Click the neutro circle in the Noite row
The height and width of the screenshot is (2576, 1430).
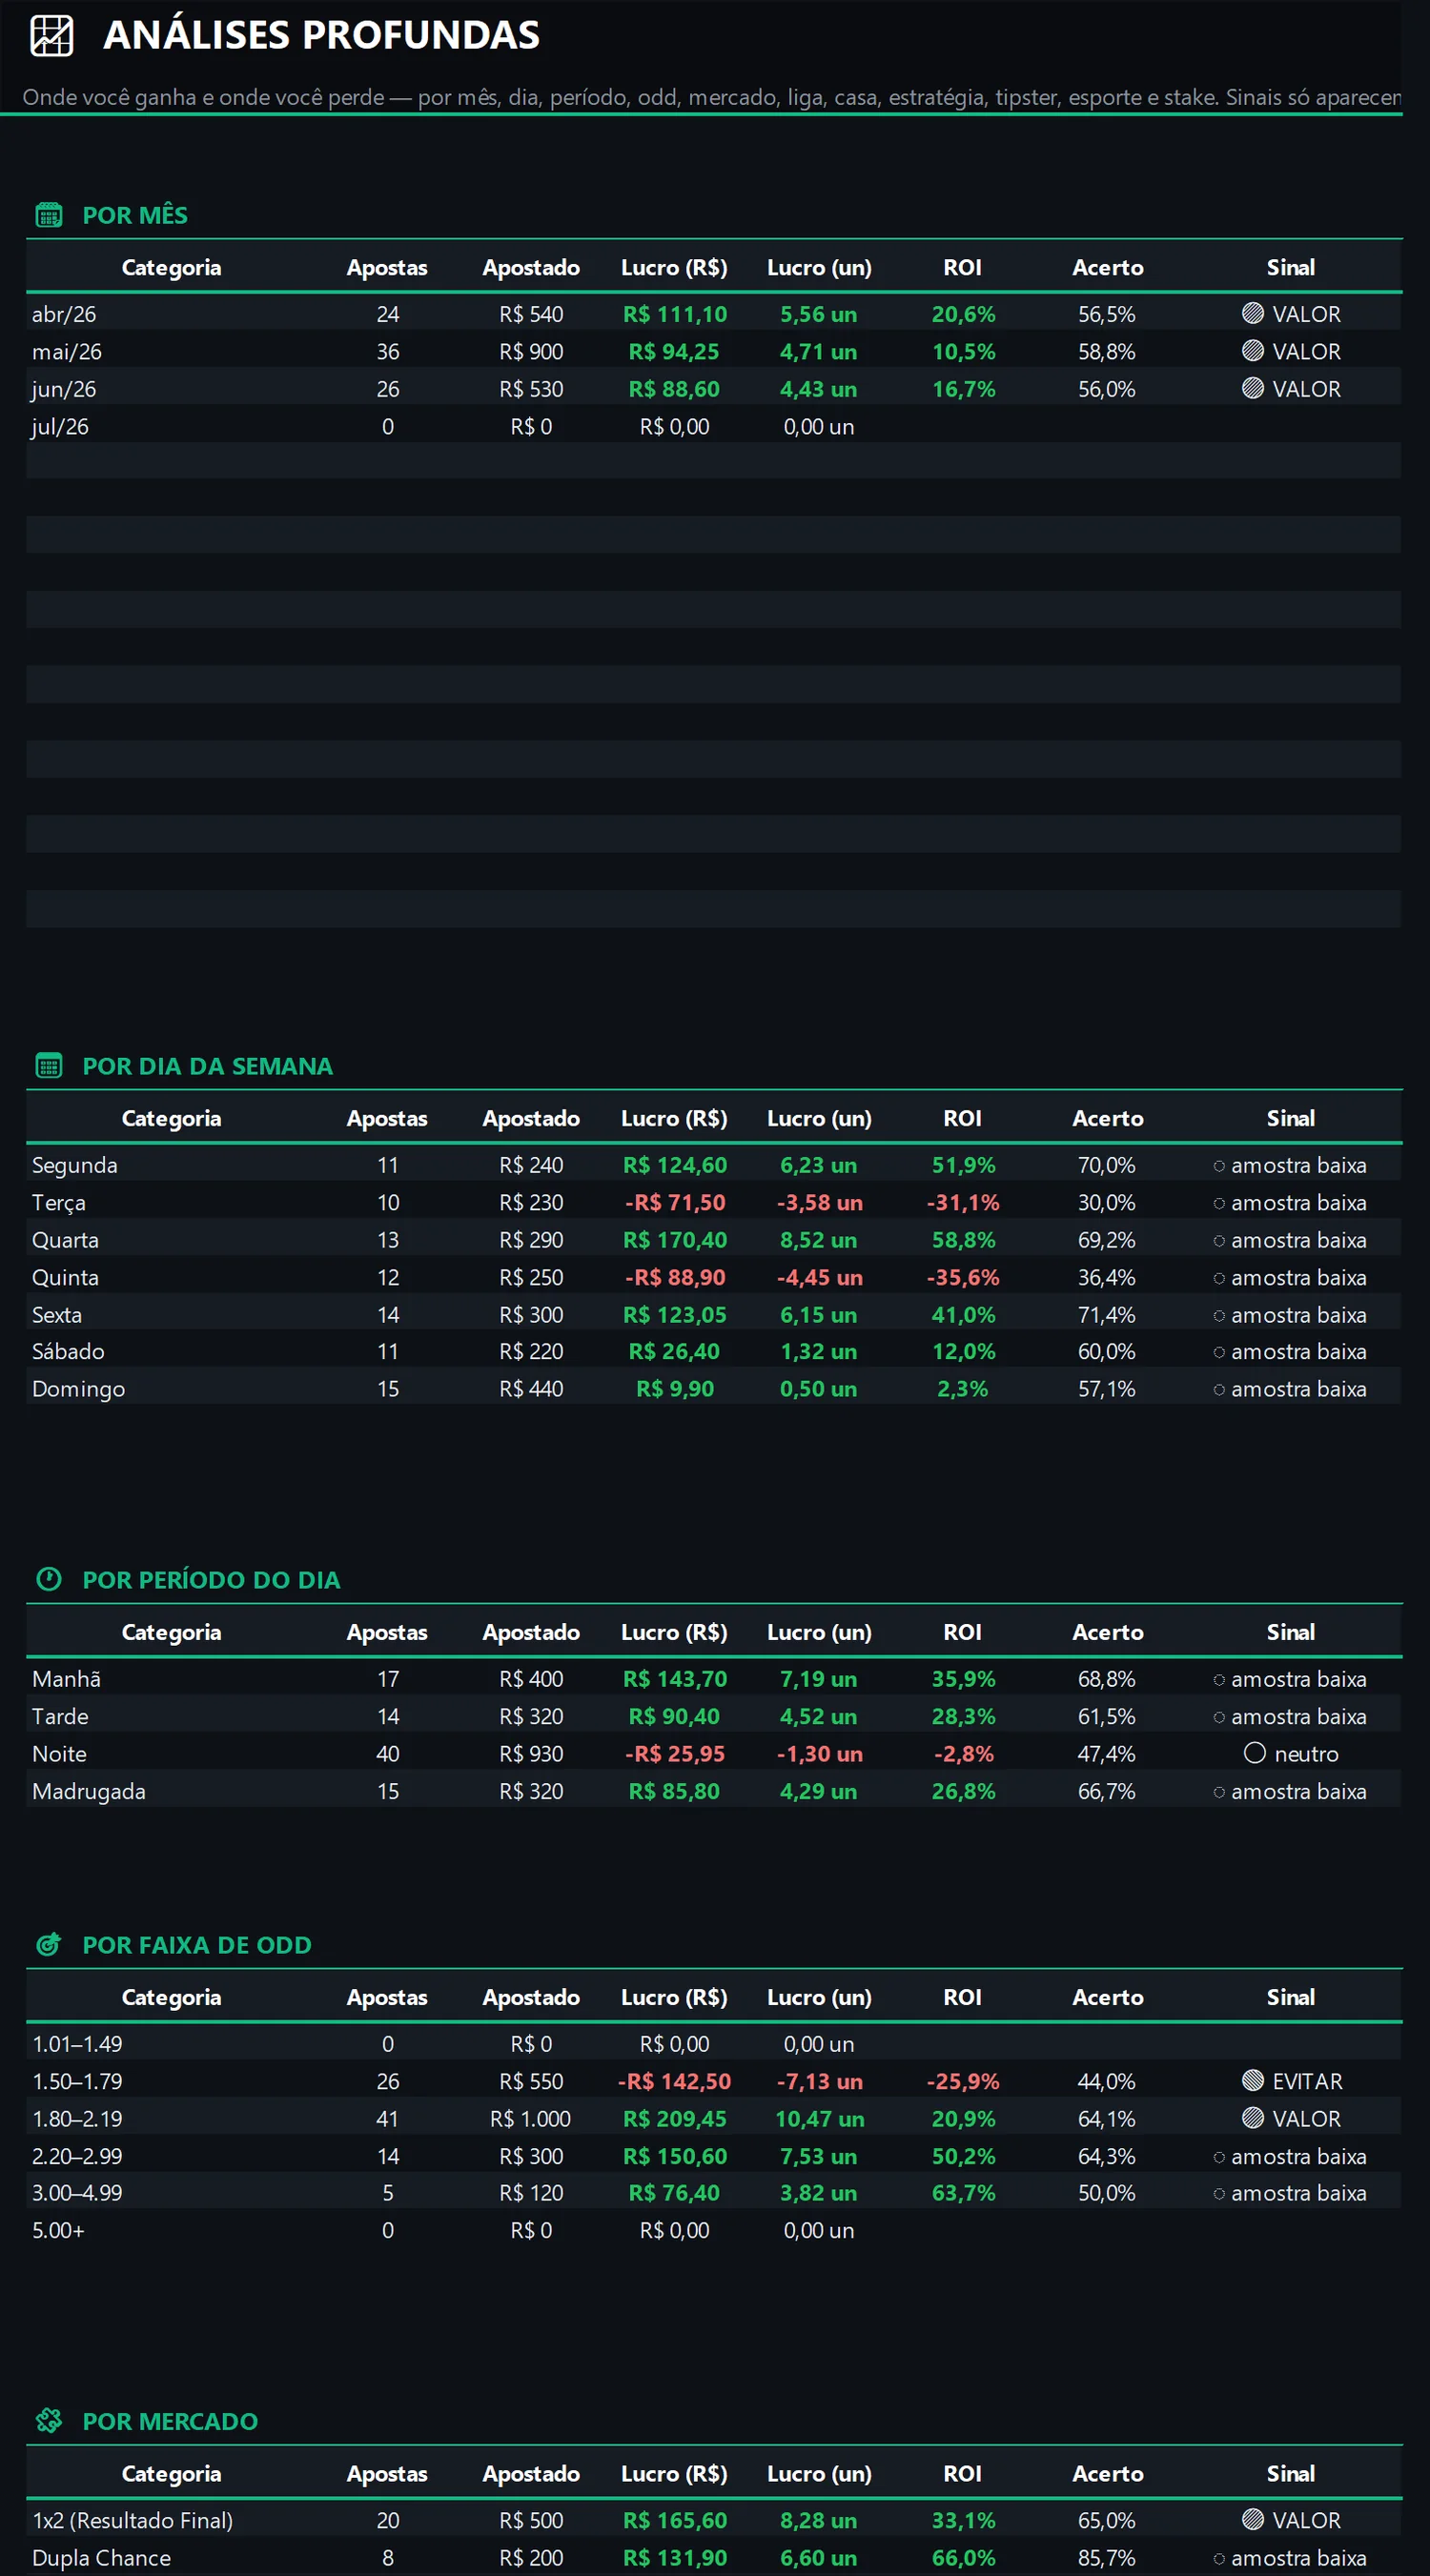pos(1255,1754)
